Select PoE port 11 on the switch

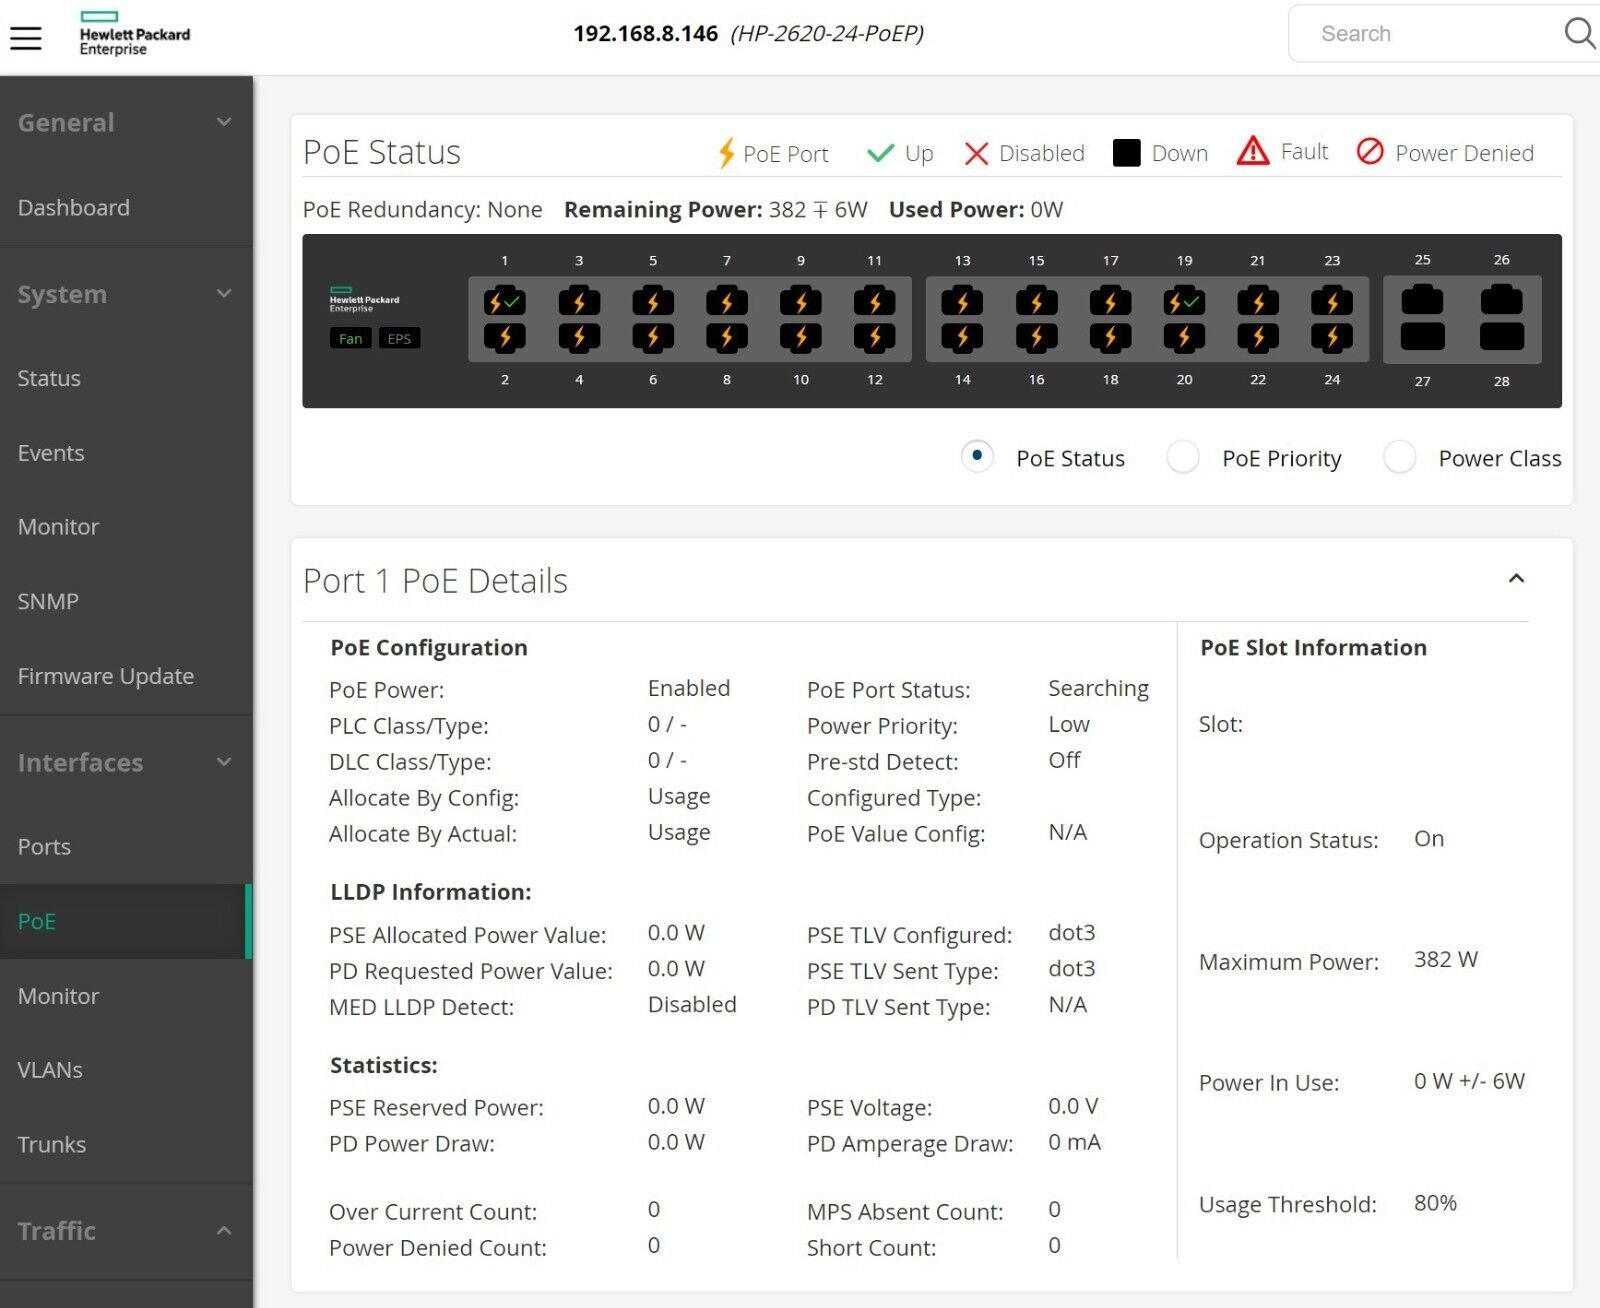click(875, 301)
